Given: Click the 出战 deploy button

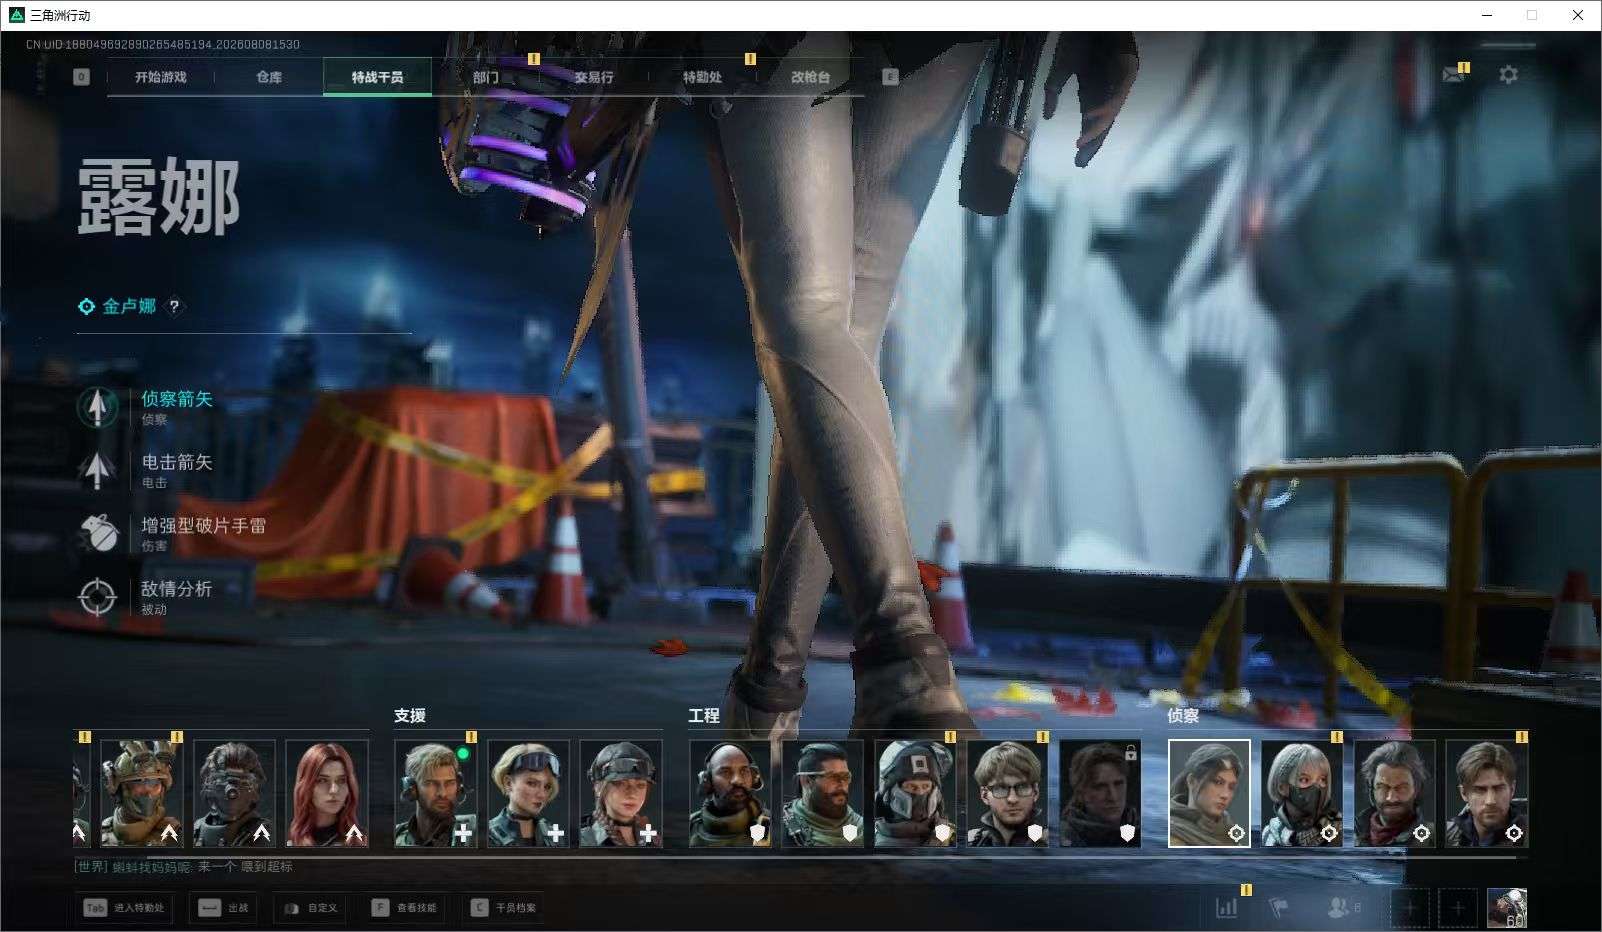Looking at the screenshot, I should 224,908.
